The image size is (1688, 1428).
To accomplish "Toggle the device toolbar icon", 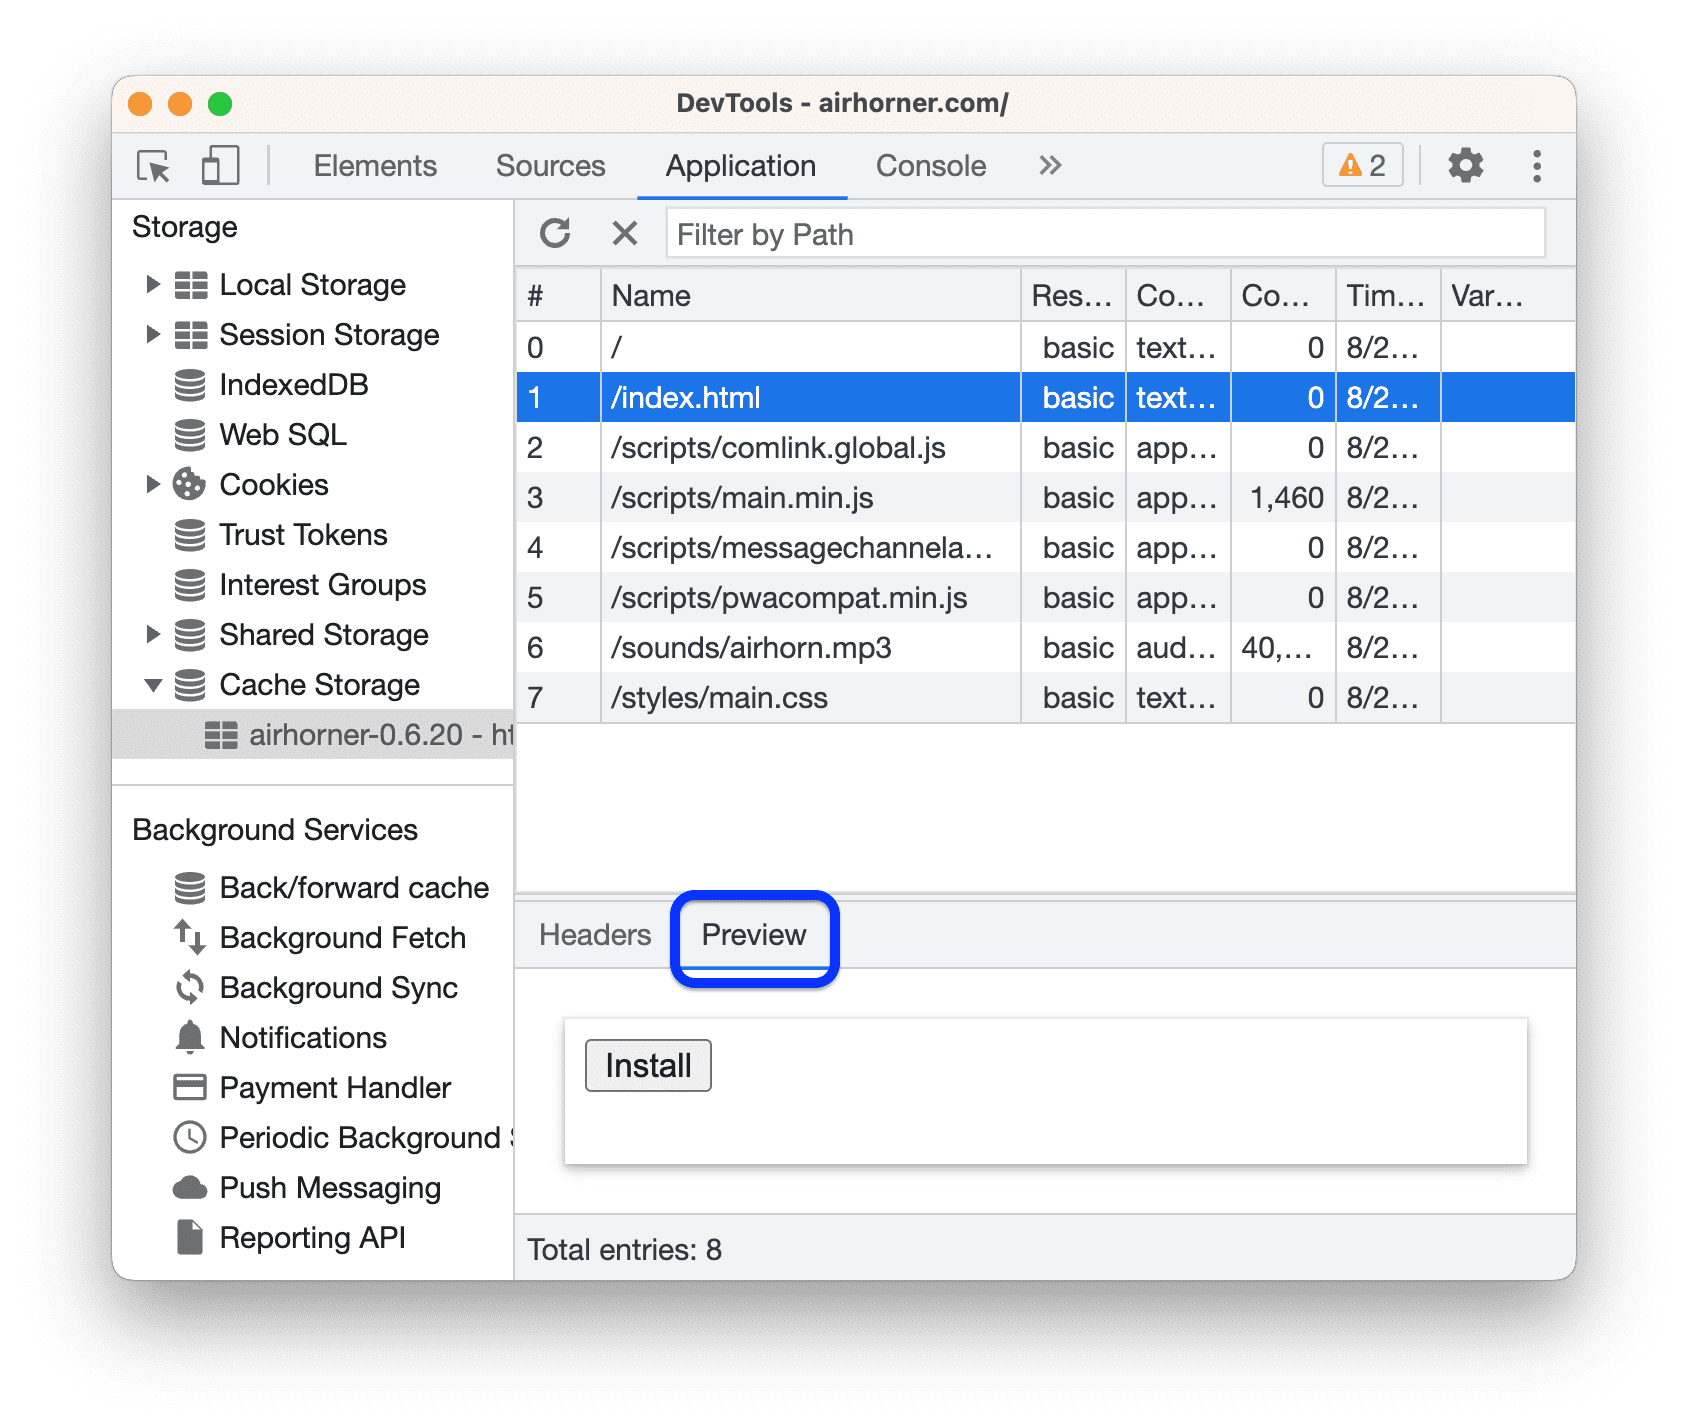I will tap(220, 166).
